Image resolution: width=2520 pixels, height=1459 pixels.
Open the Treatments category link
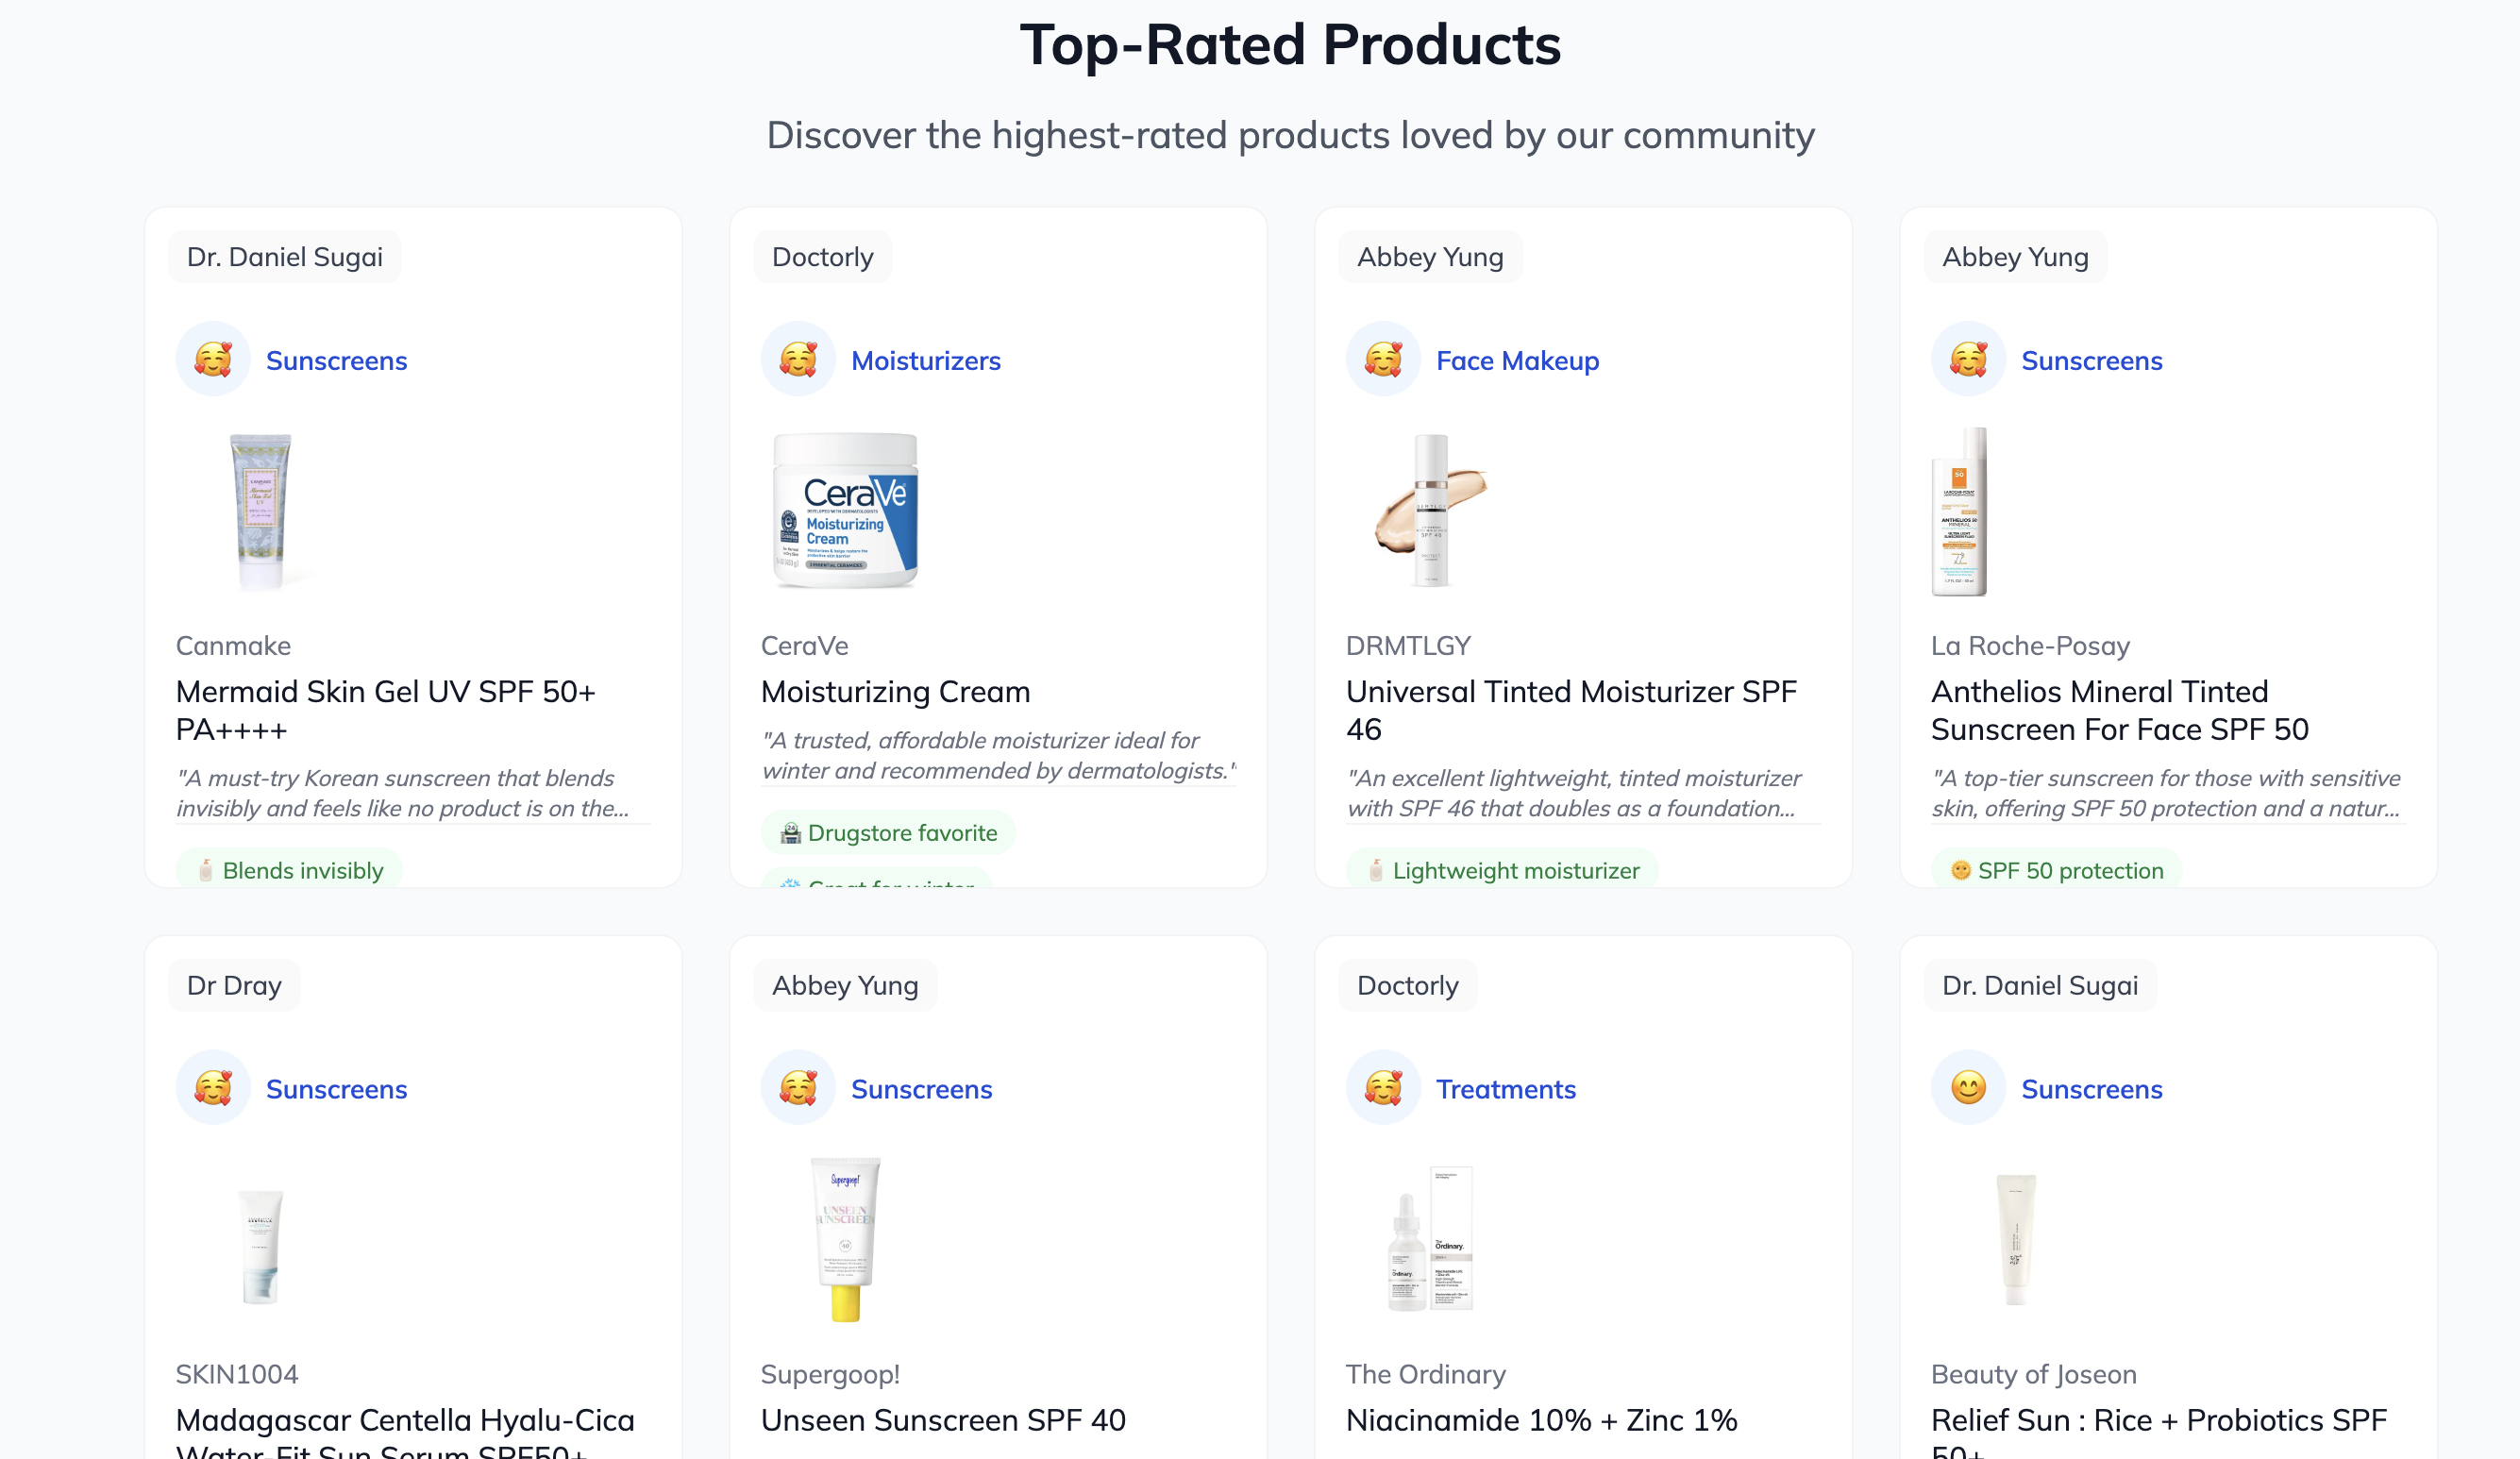click(x=1505, y=1089)
